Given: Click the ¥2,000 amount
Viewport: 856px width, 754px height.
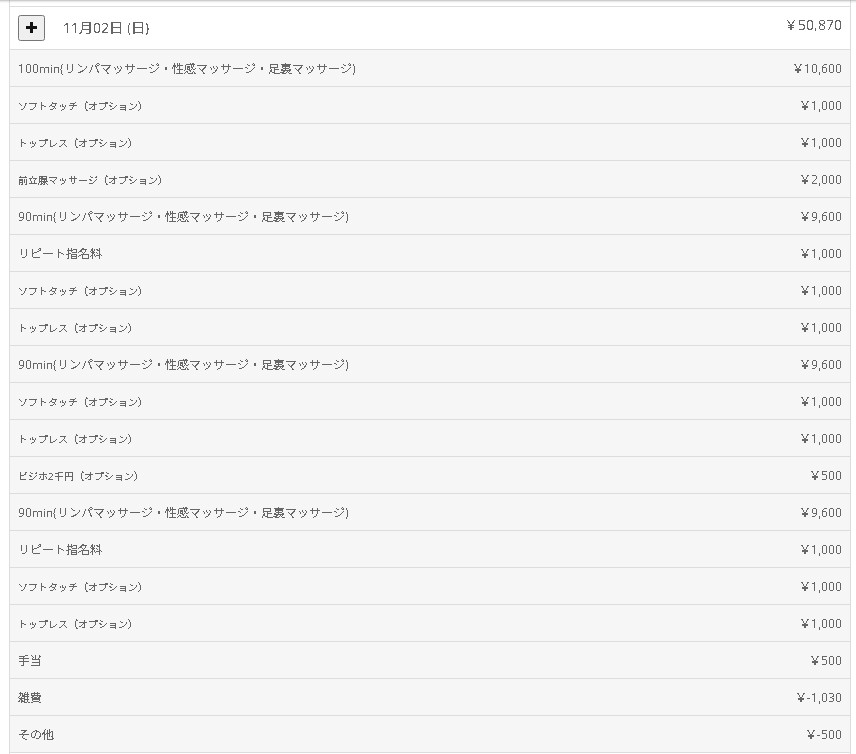Looking at the screenshot, I should tap(821, 180).
